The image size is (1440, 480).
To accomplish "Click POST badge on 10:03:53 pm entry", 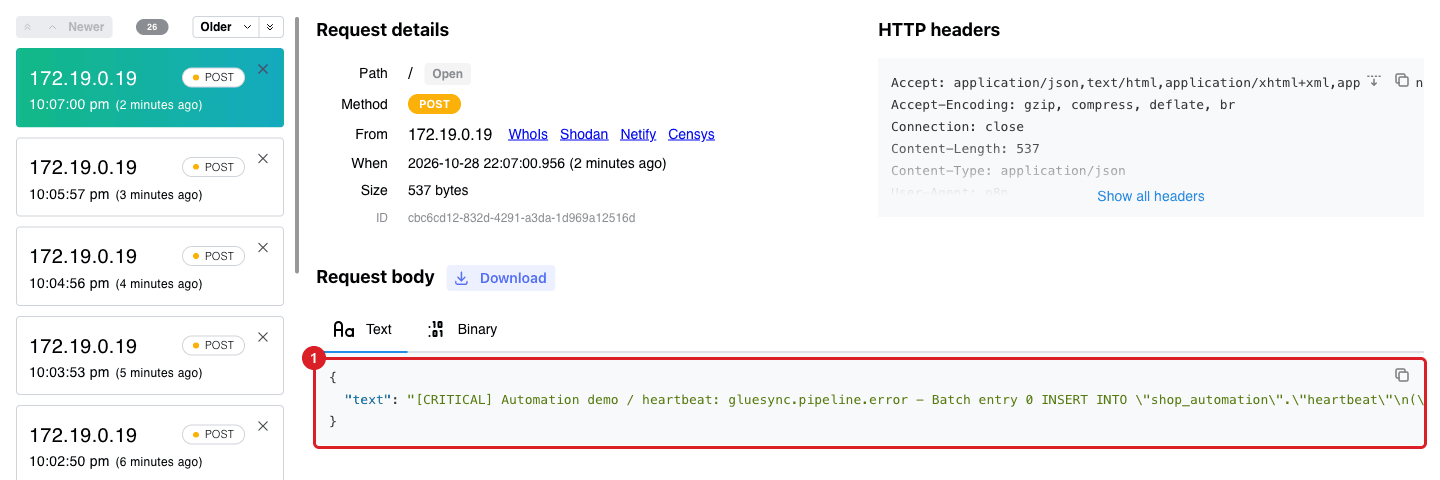I will tap(213, 345).
